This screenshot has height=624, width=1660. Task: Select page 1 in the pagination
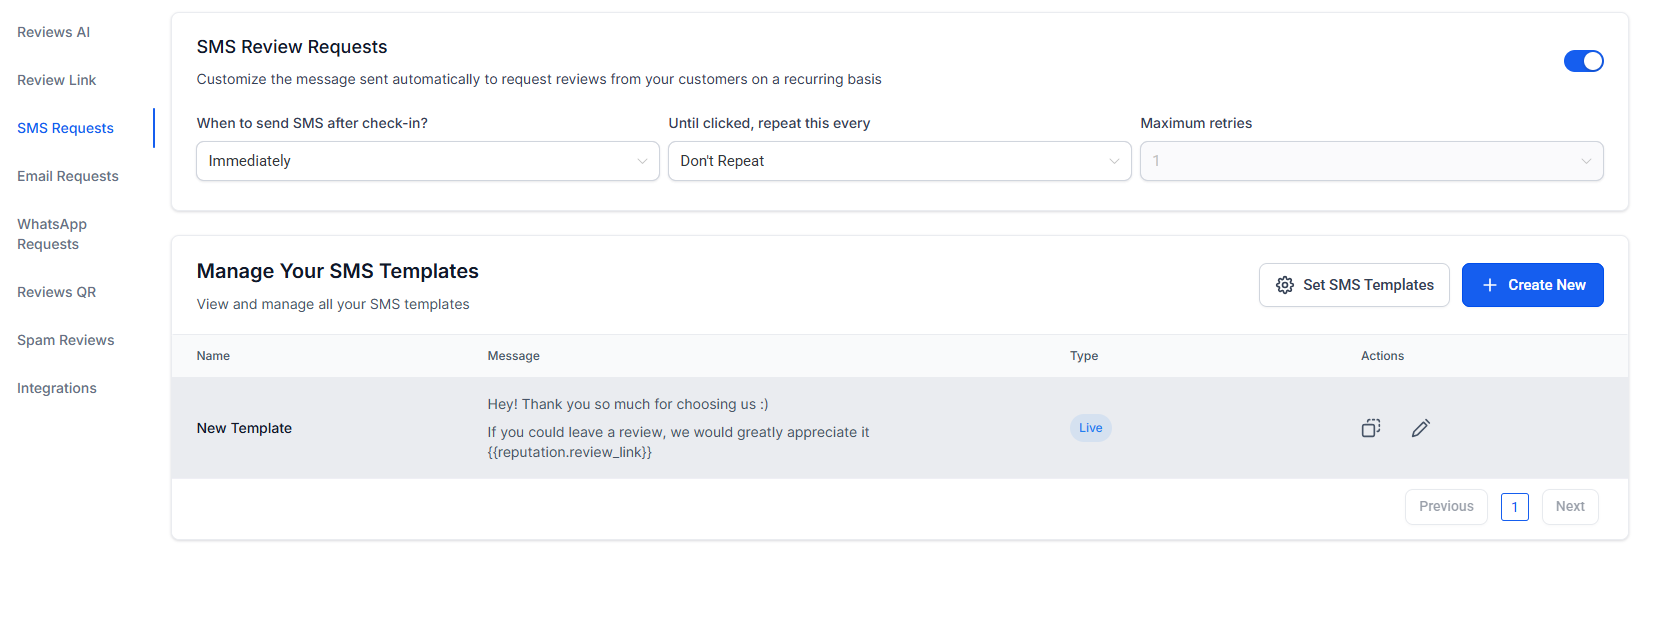pyautogui.click(x=1514, y=507)
